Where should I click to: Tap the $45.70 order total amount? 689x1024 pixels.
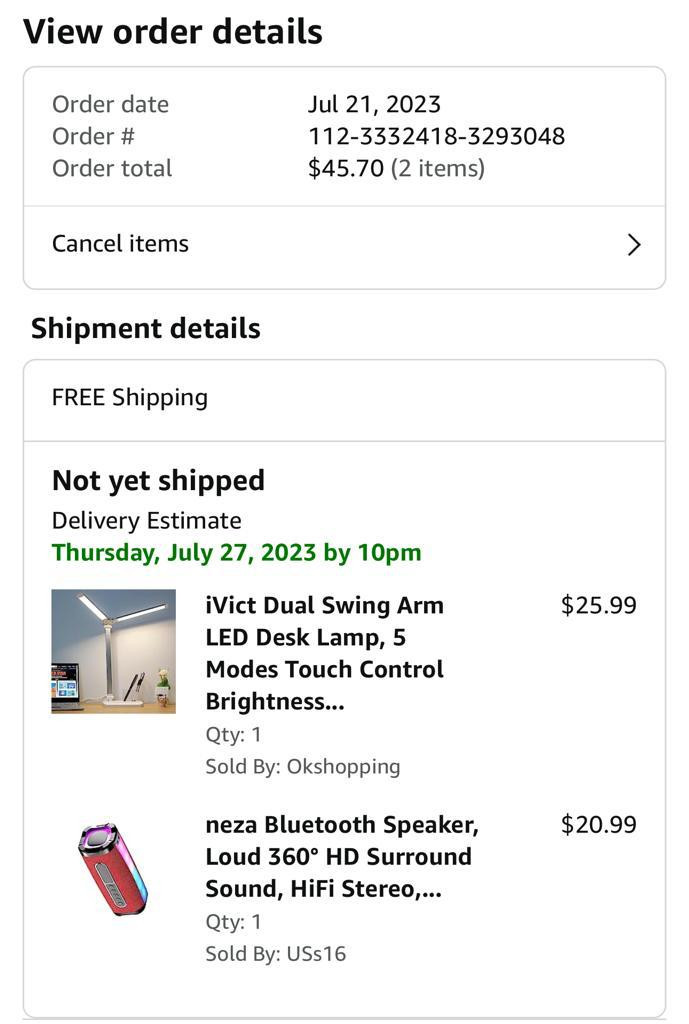[345, 168]
